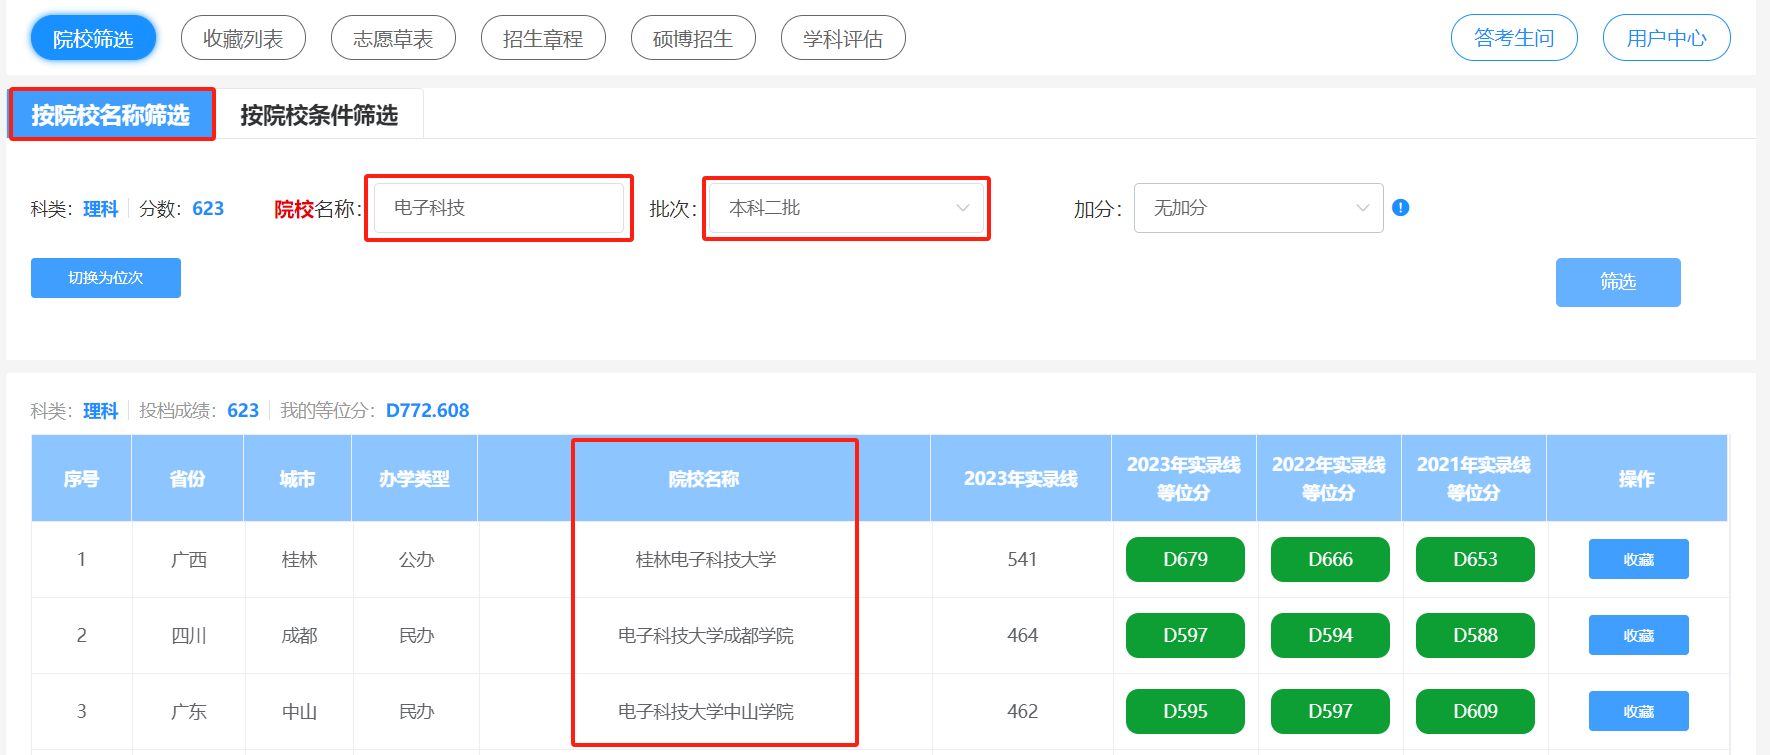Click the 桂林 city cell
This screenshot has height=755, width=1770.
(299, 559)
